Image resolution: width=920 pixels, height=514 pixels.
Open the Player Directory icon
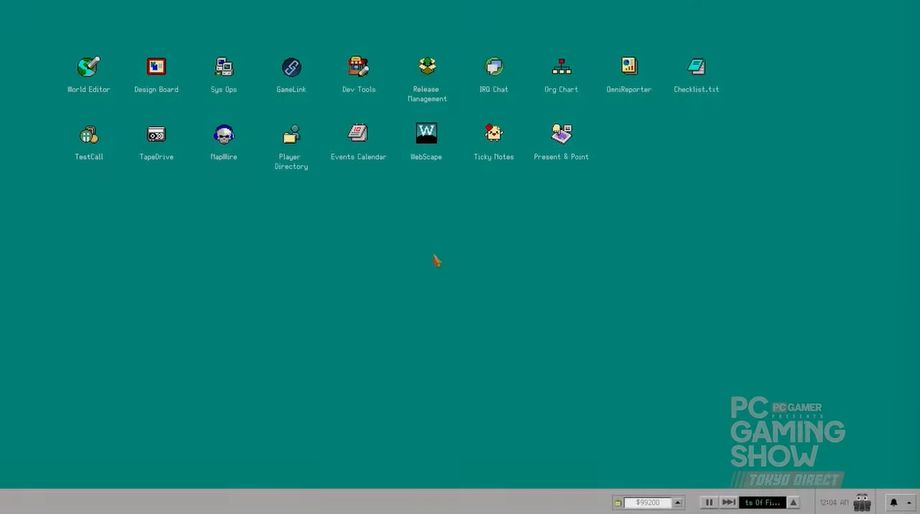291,134
